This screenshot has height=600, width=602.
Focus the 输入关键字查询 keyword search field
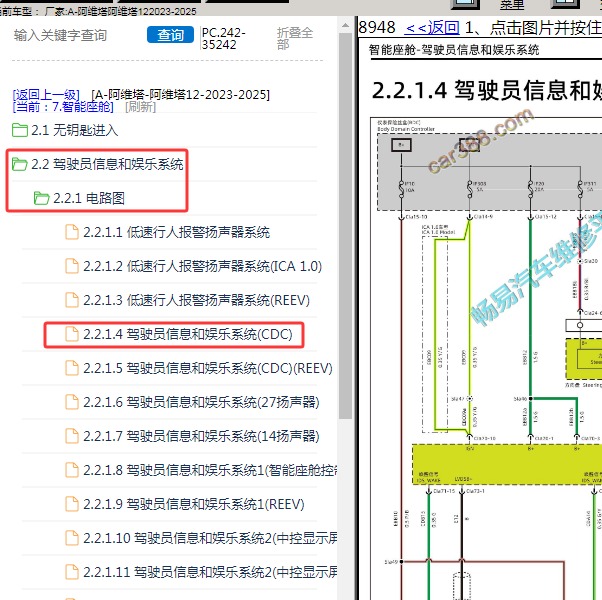60,35
